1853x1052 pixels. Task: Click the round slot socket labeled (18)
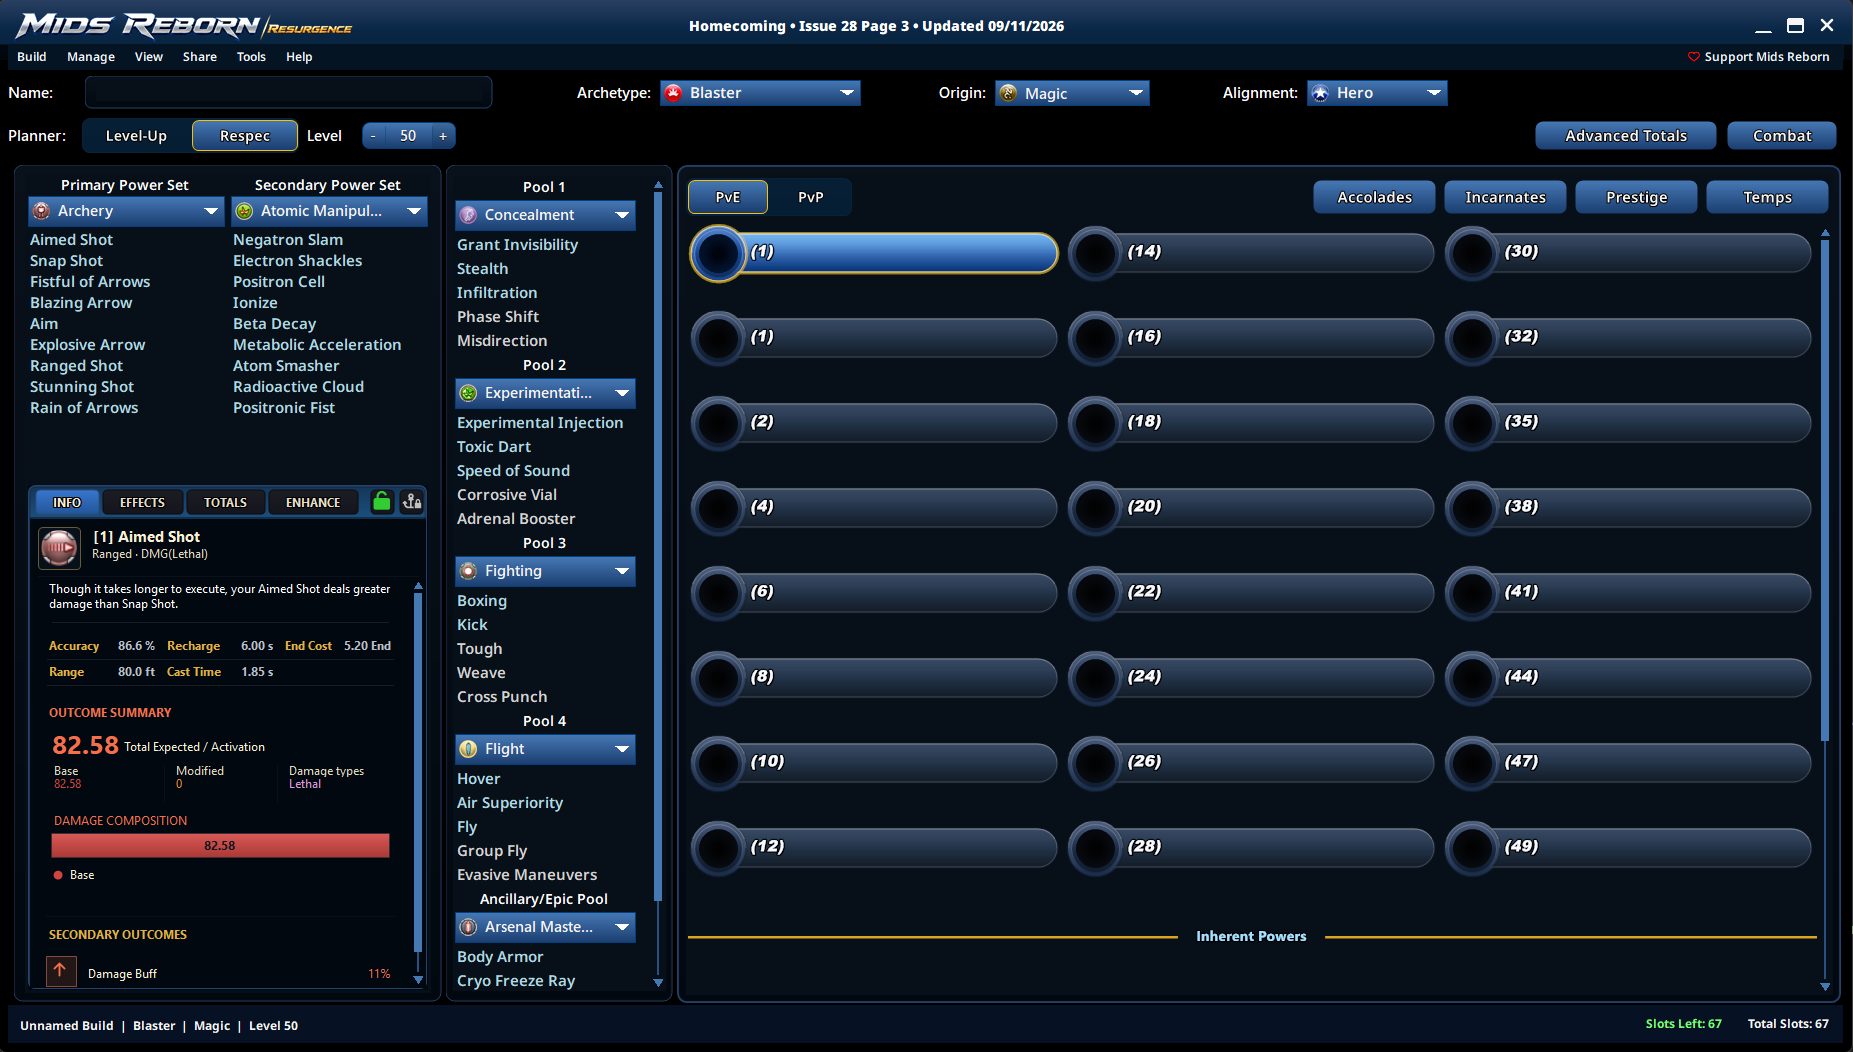(1096, 423)
